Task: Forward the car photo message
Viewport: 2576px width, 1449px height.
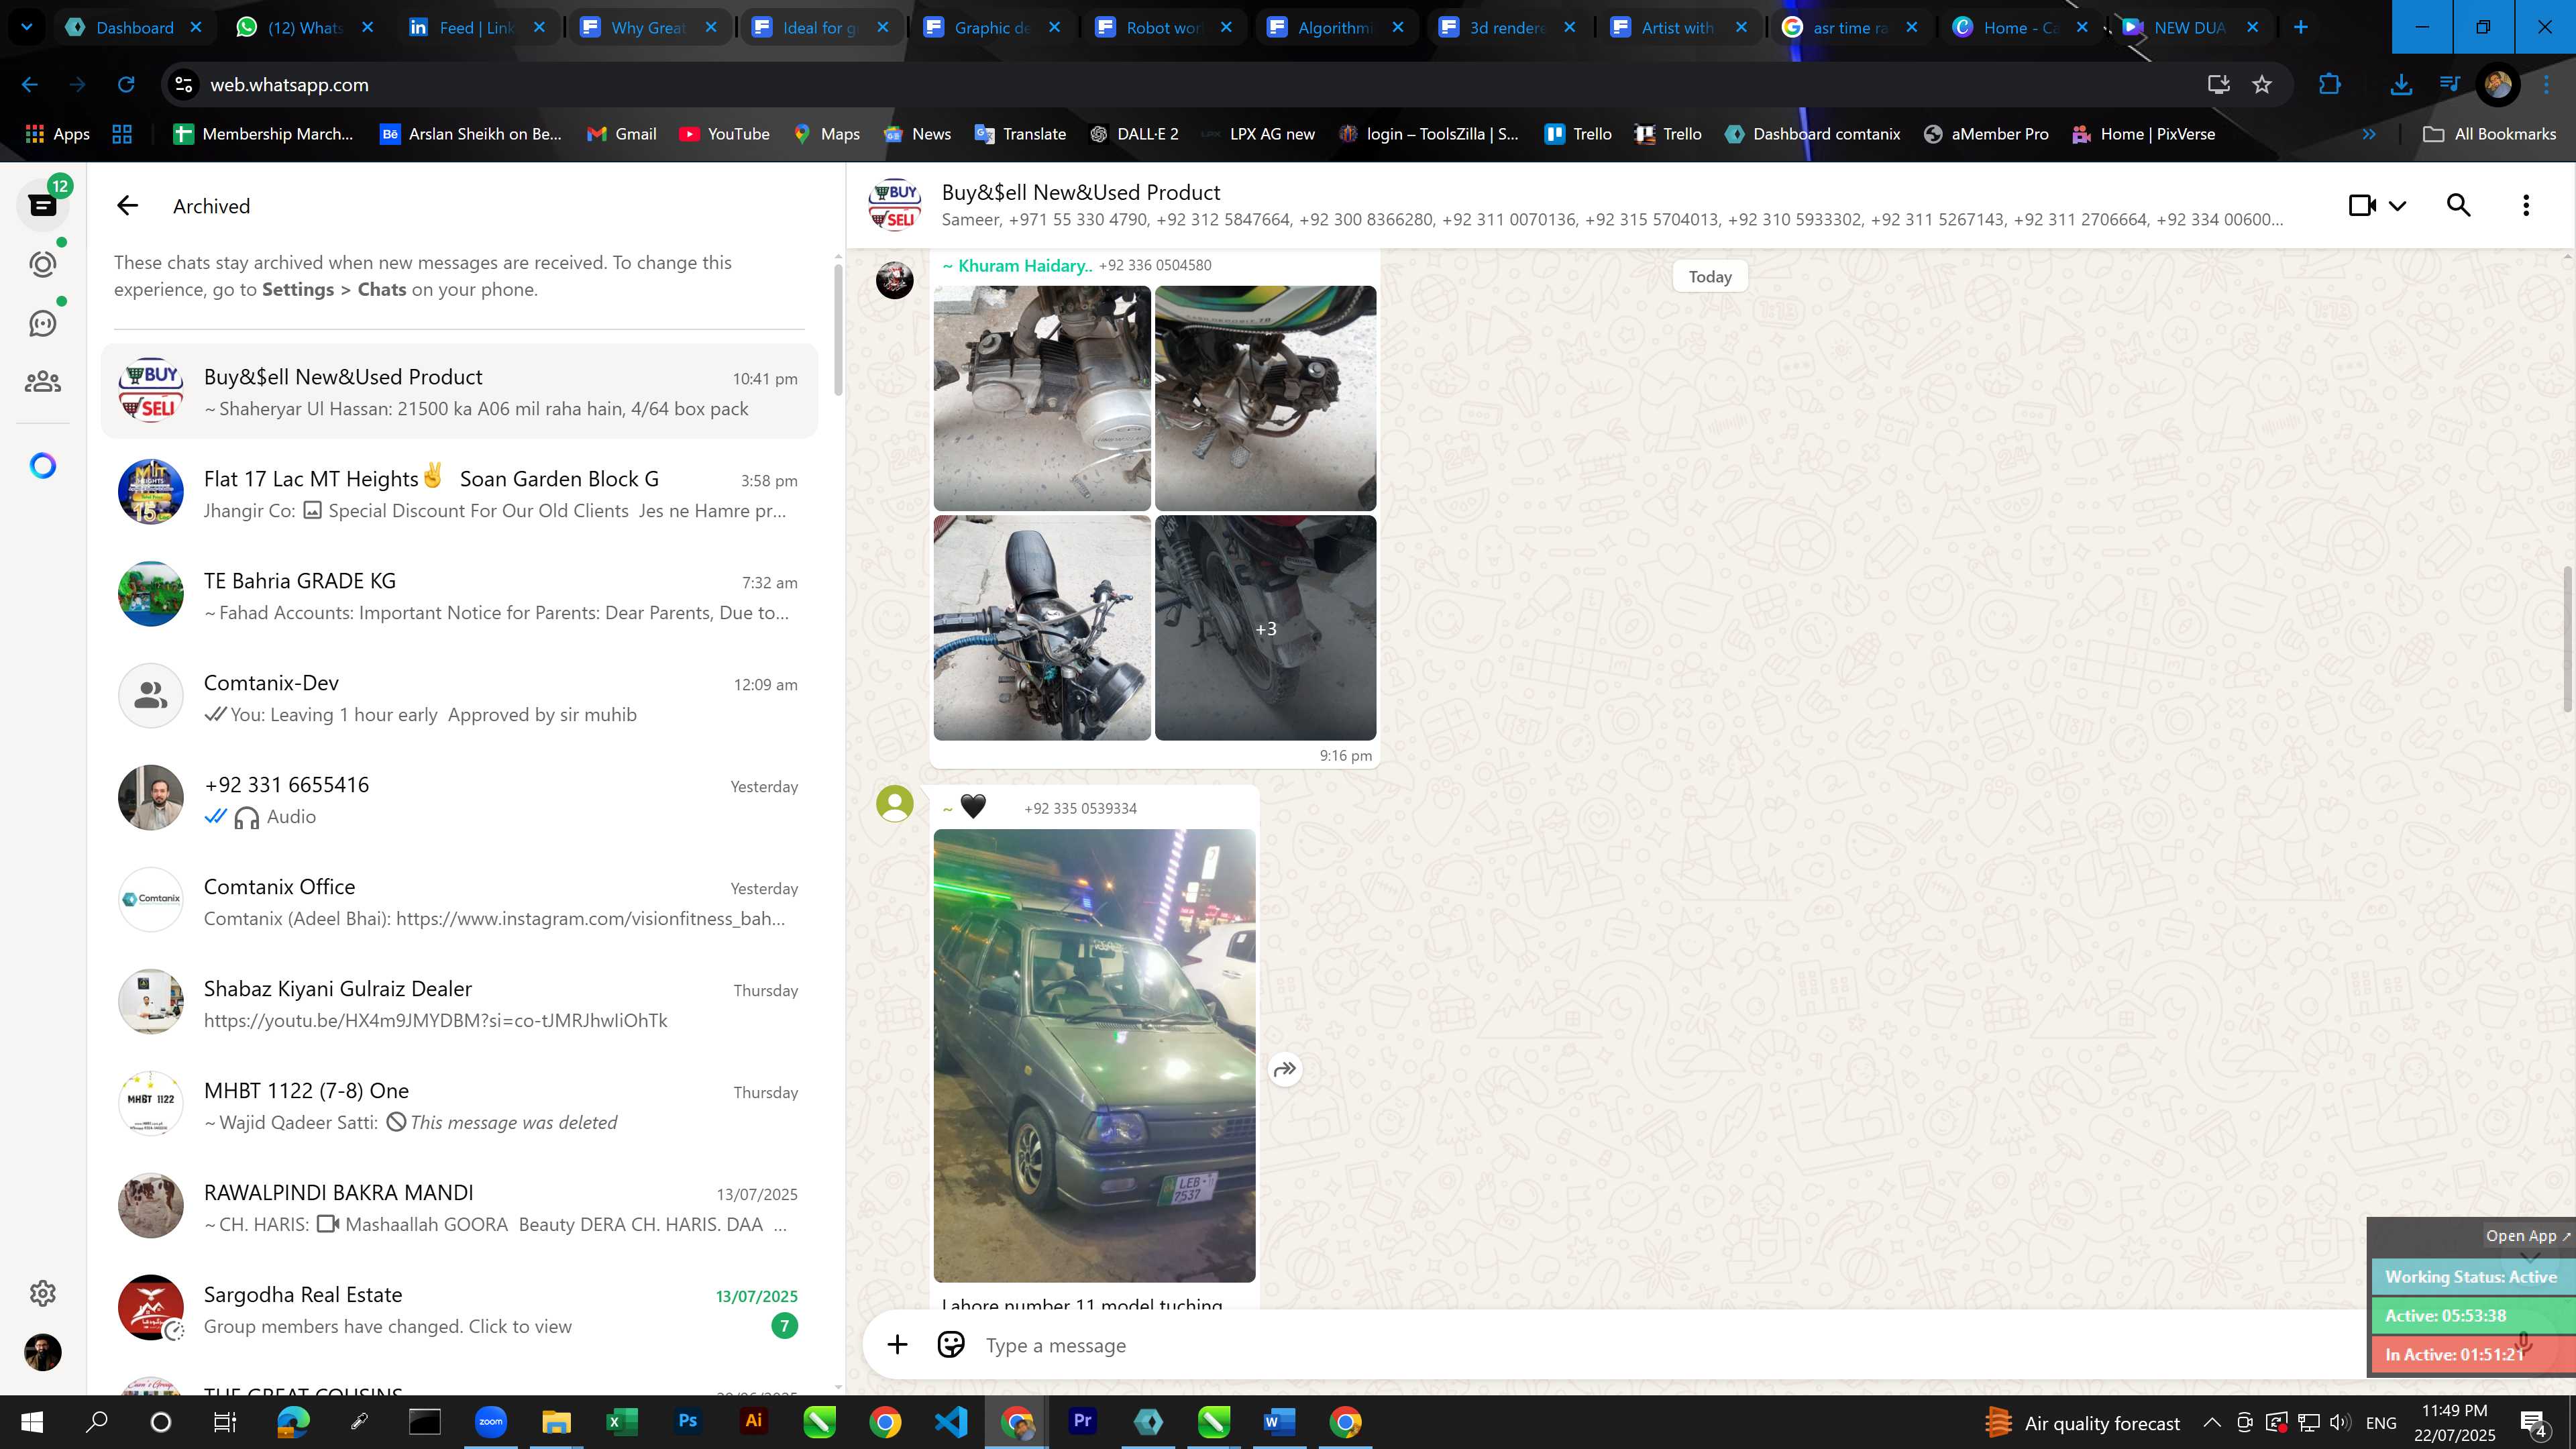Action: tap(1285, 1069)
